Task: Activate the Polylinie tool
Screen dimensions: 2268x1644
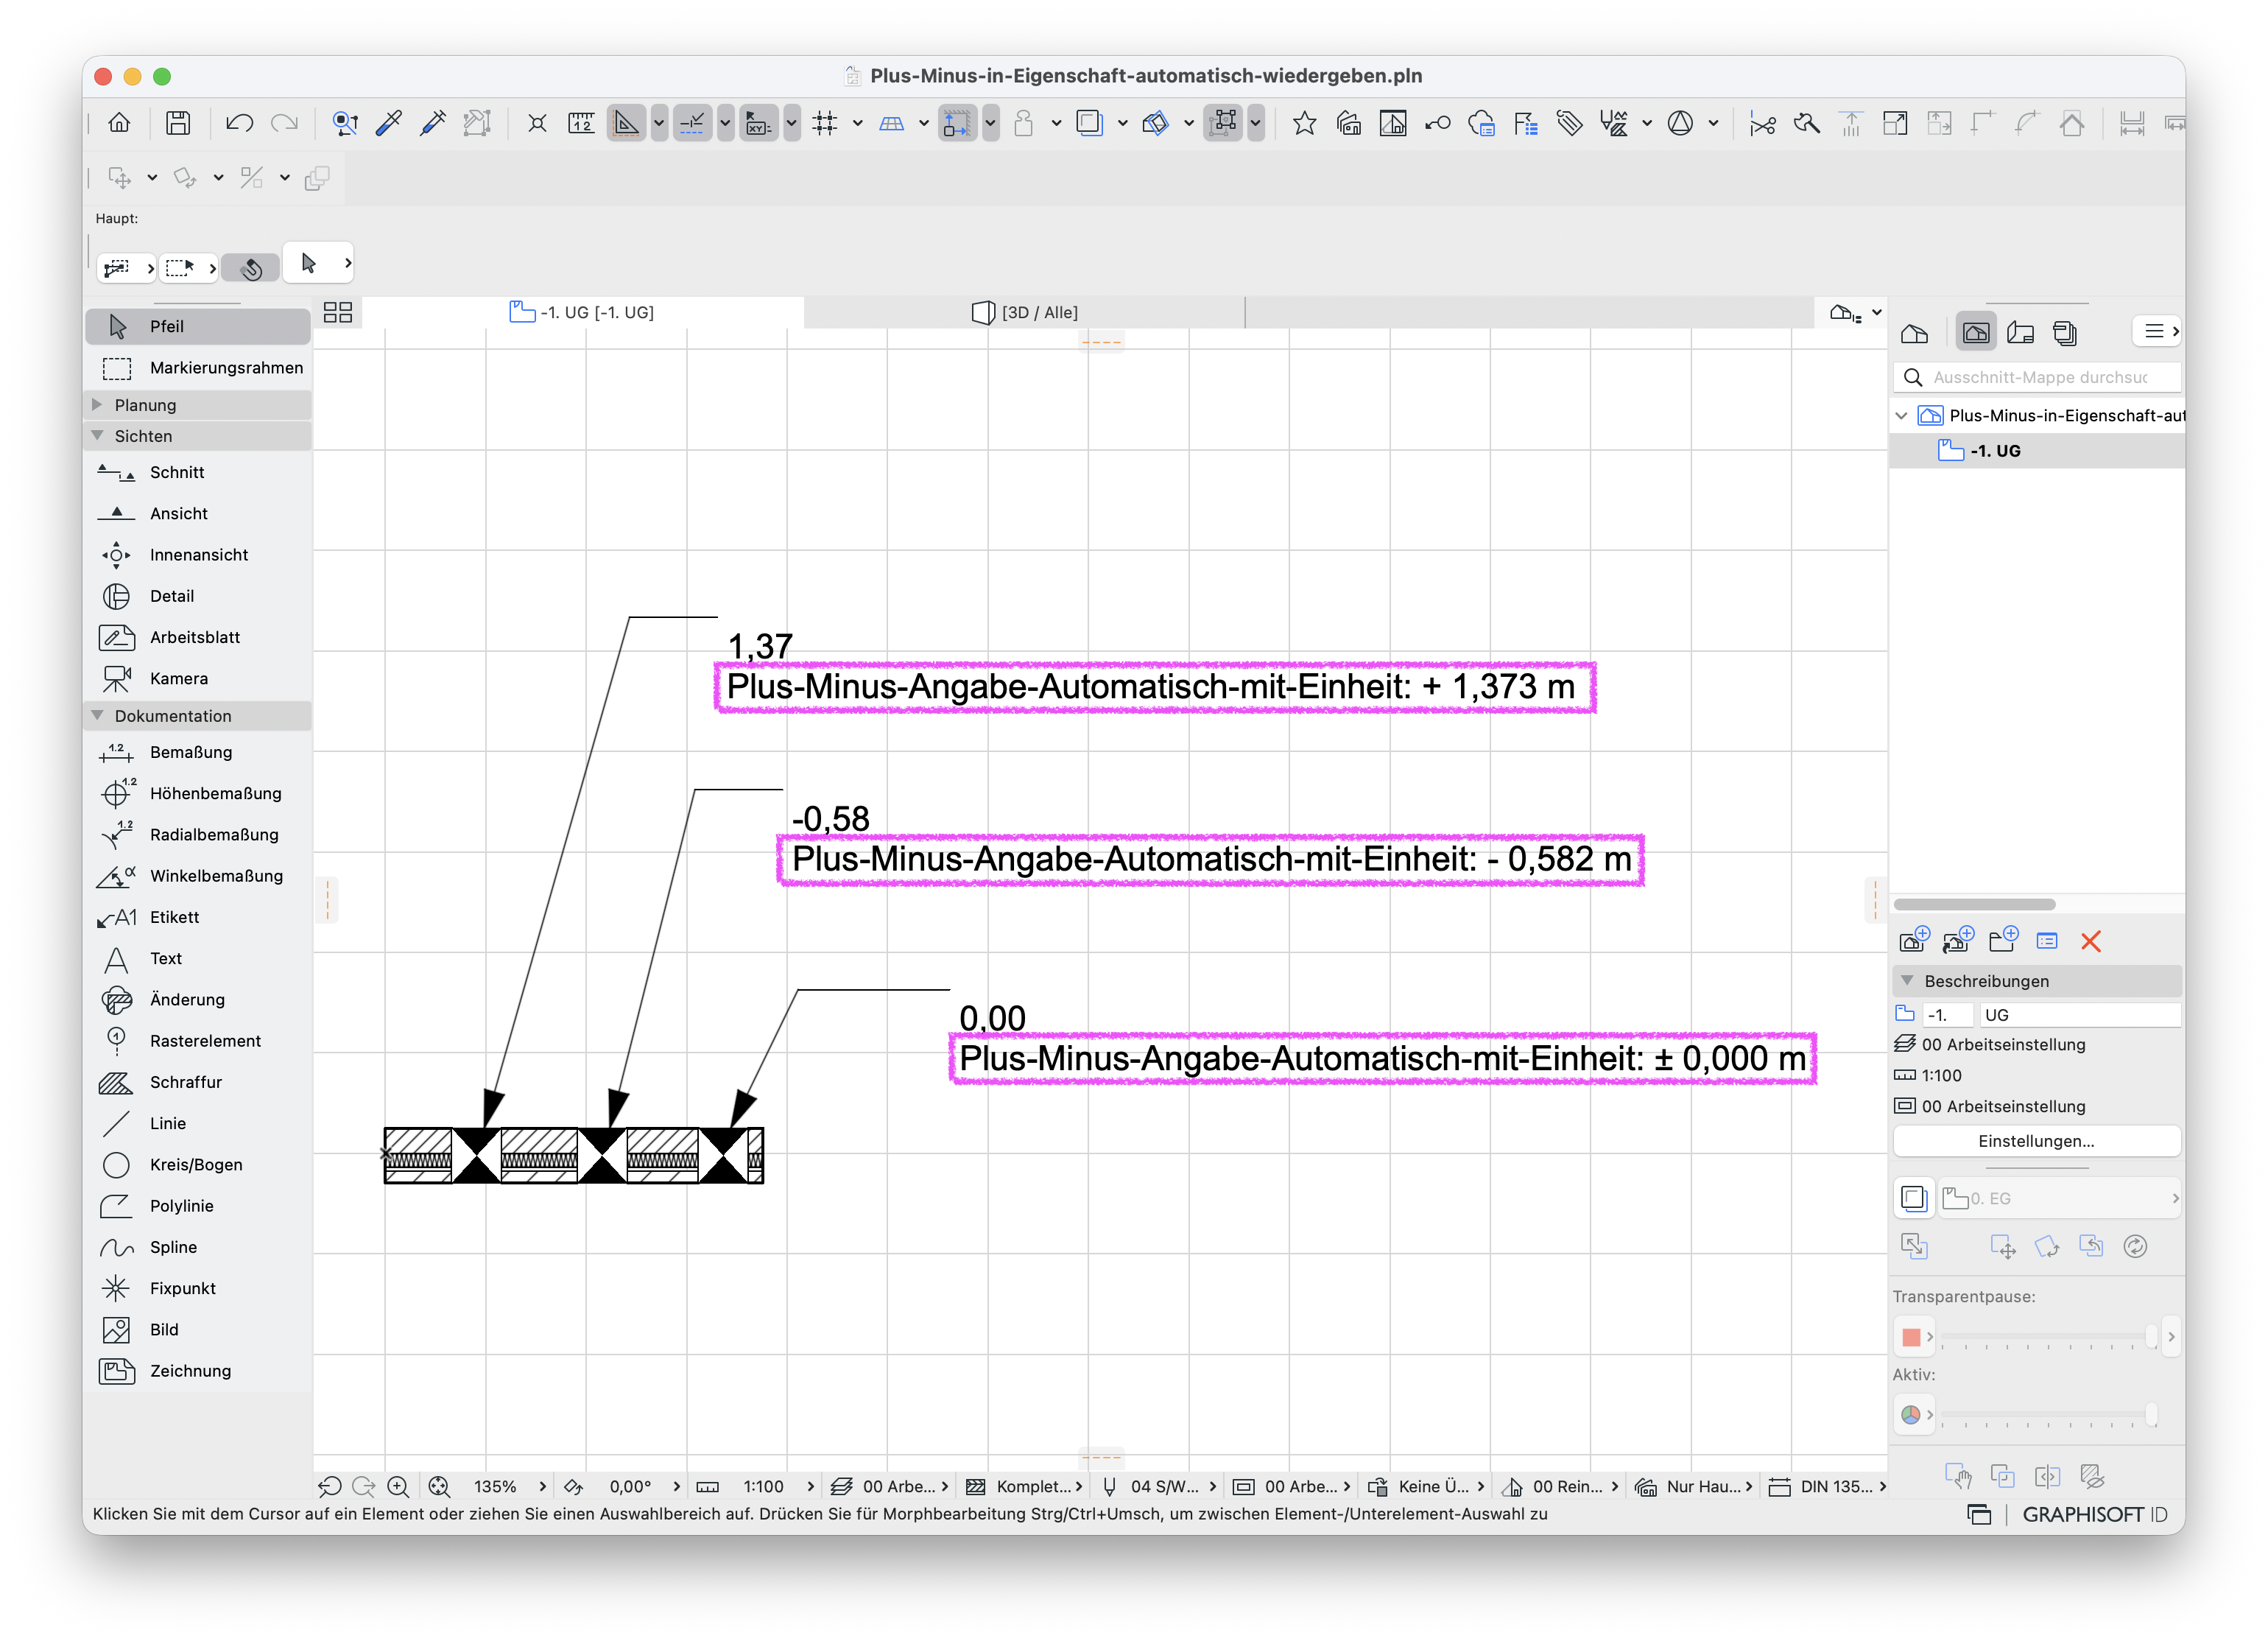Action: tap(198, 1205)
